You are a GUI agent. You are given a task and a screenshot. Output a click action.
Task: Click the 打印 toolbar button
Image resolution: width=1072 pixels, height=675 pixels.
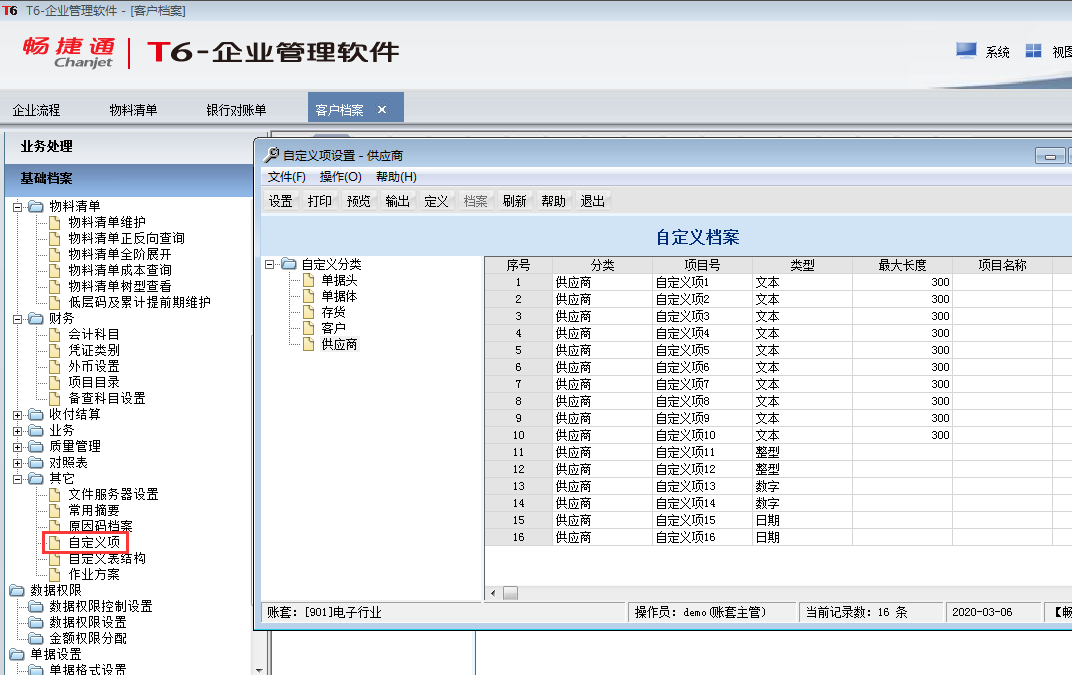[319, 201]
